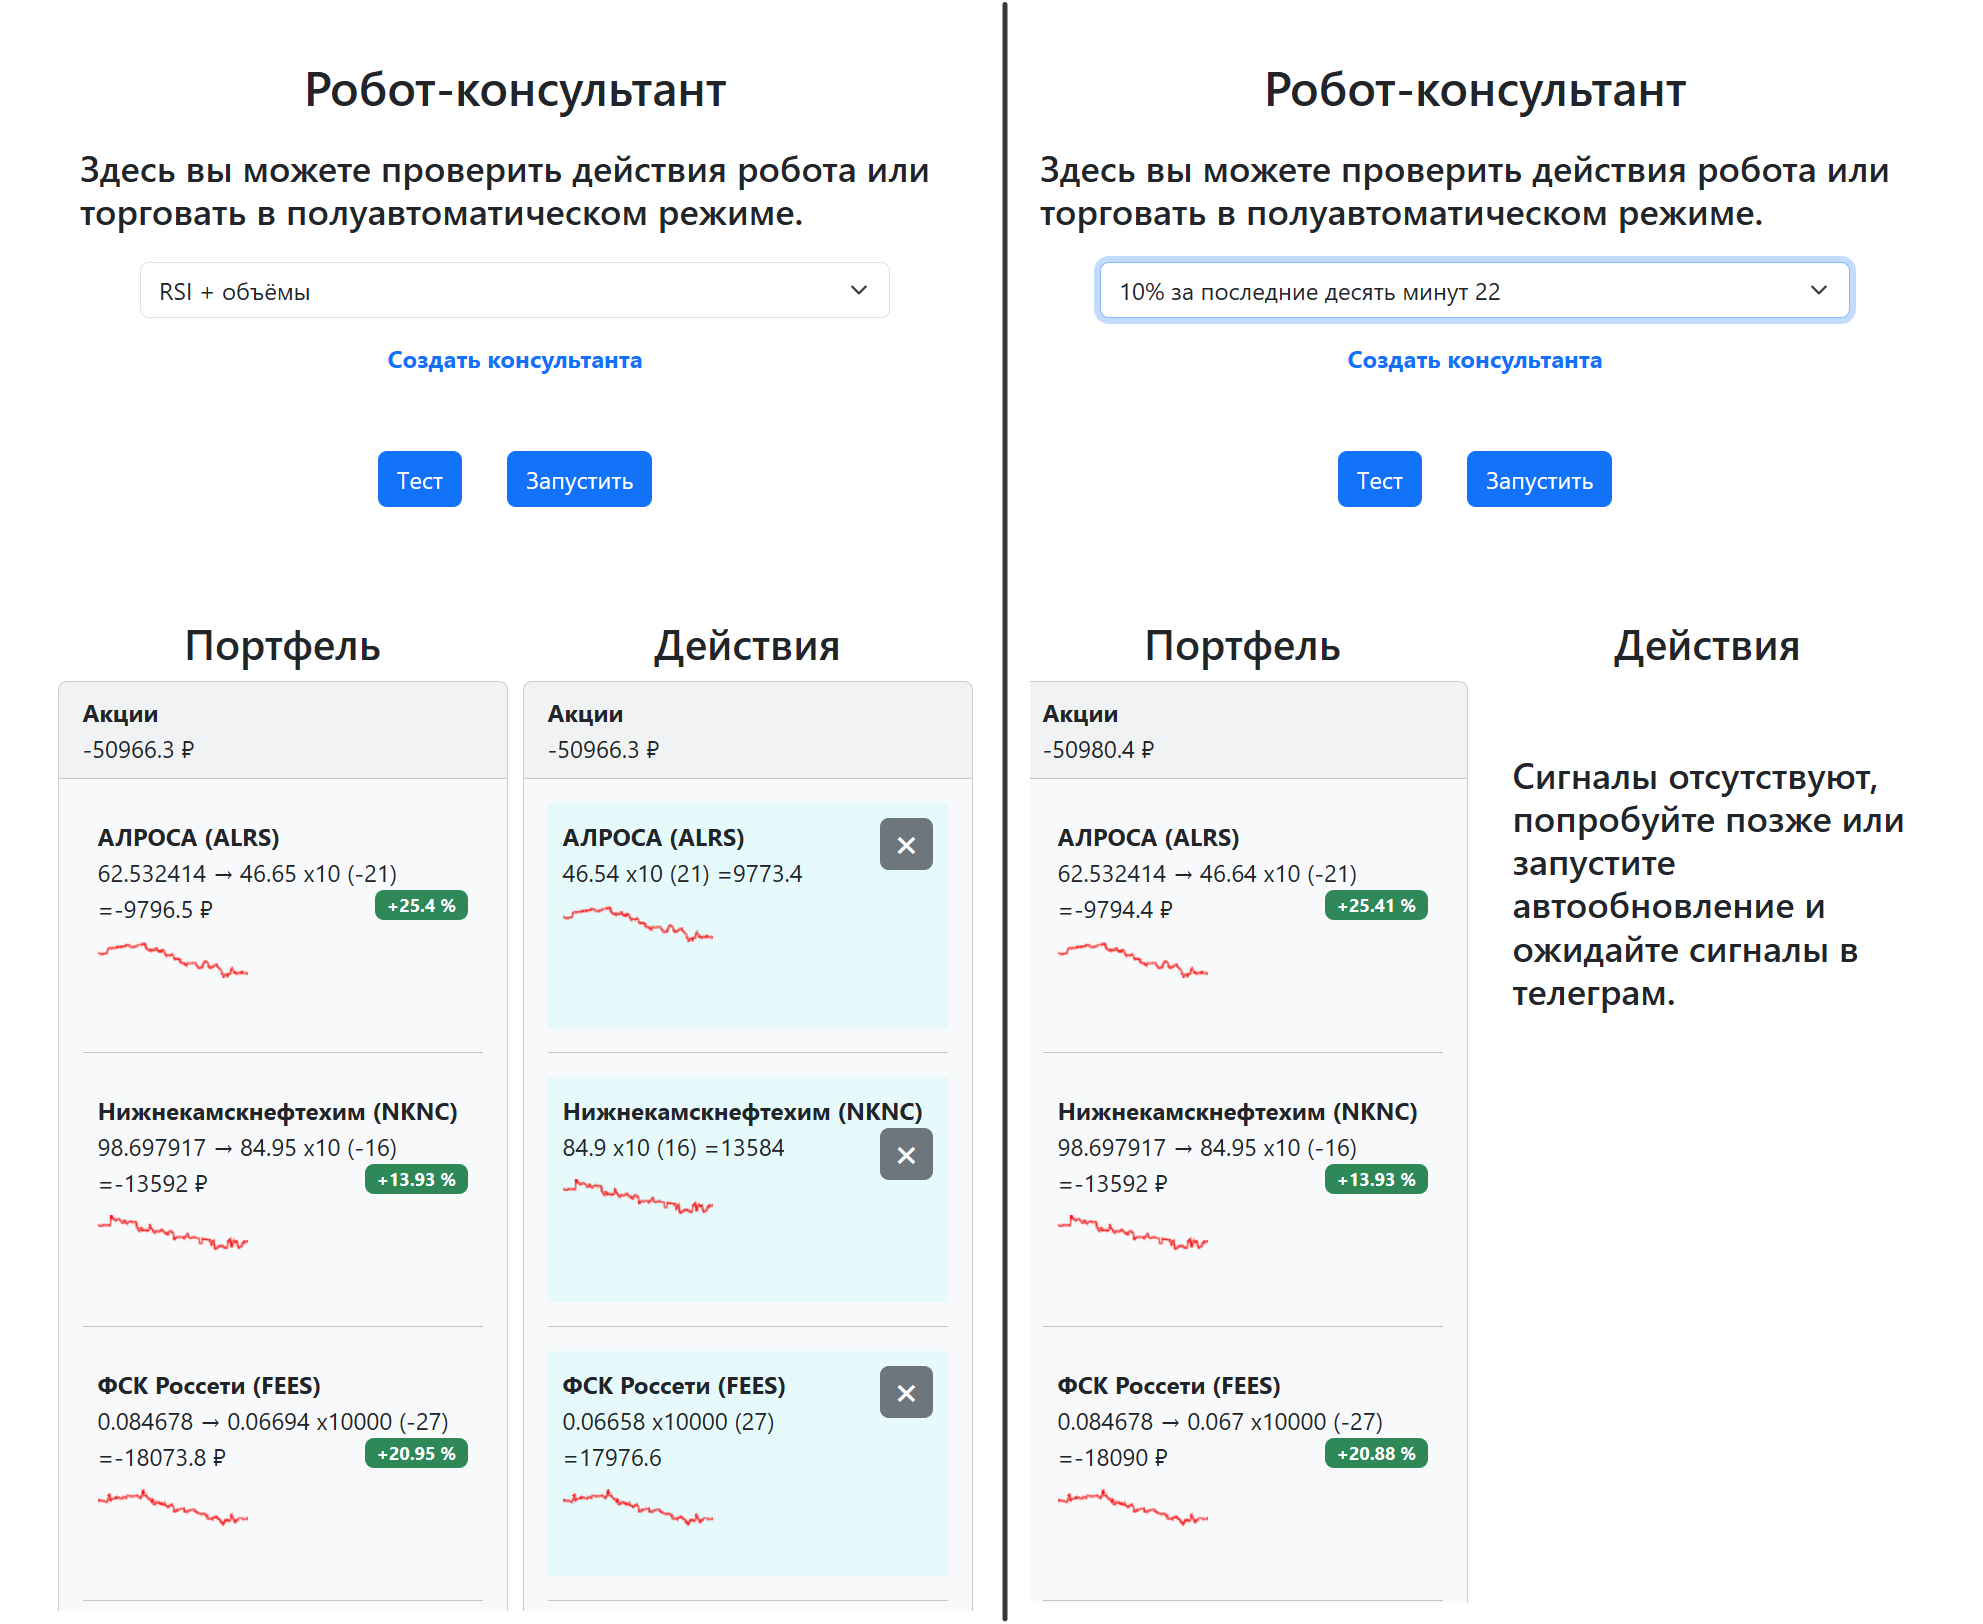Screen dimensions: 1983x1624
Task: Open the right 'Создать консультанта' link
Action: [1475, 360]
